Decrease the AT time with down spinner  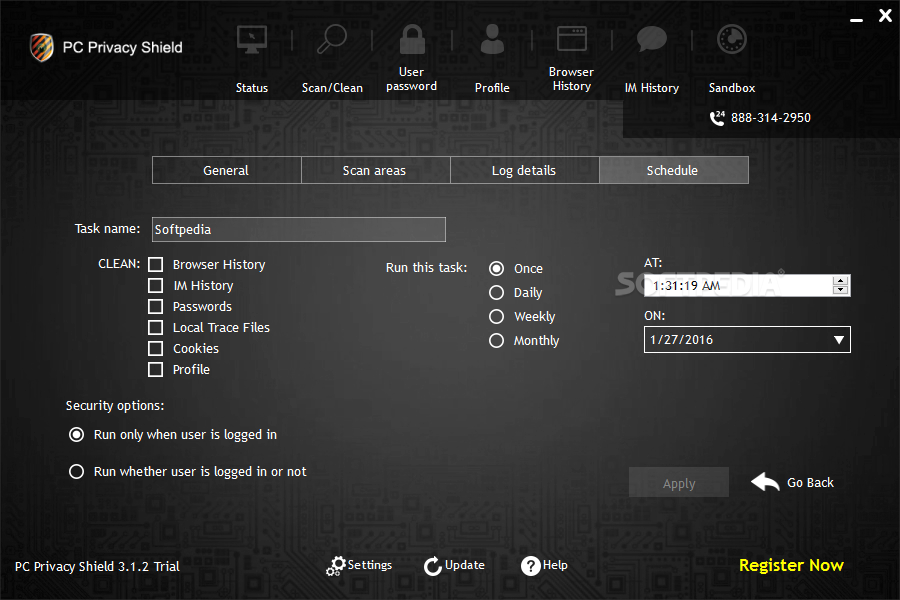point(840,290)
